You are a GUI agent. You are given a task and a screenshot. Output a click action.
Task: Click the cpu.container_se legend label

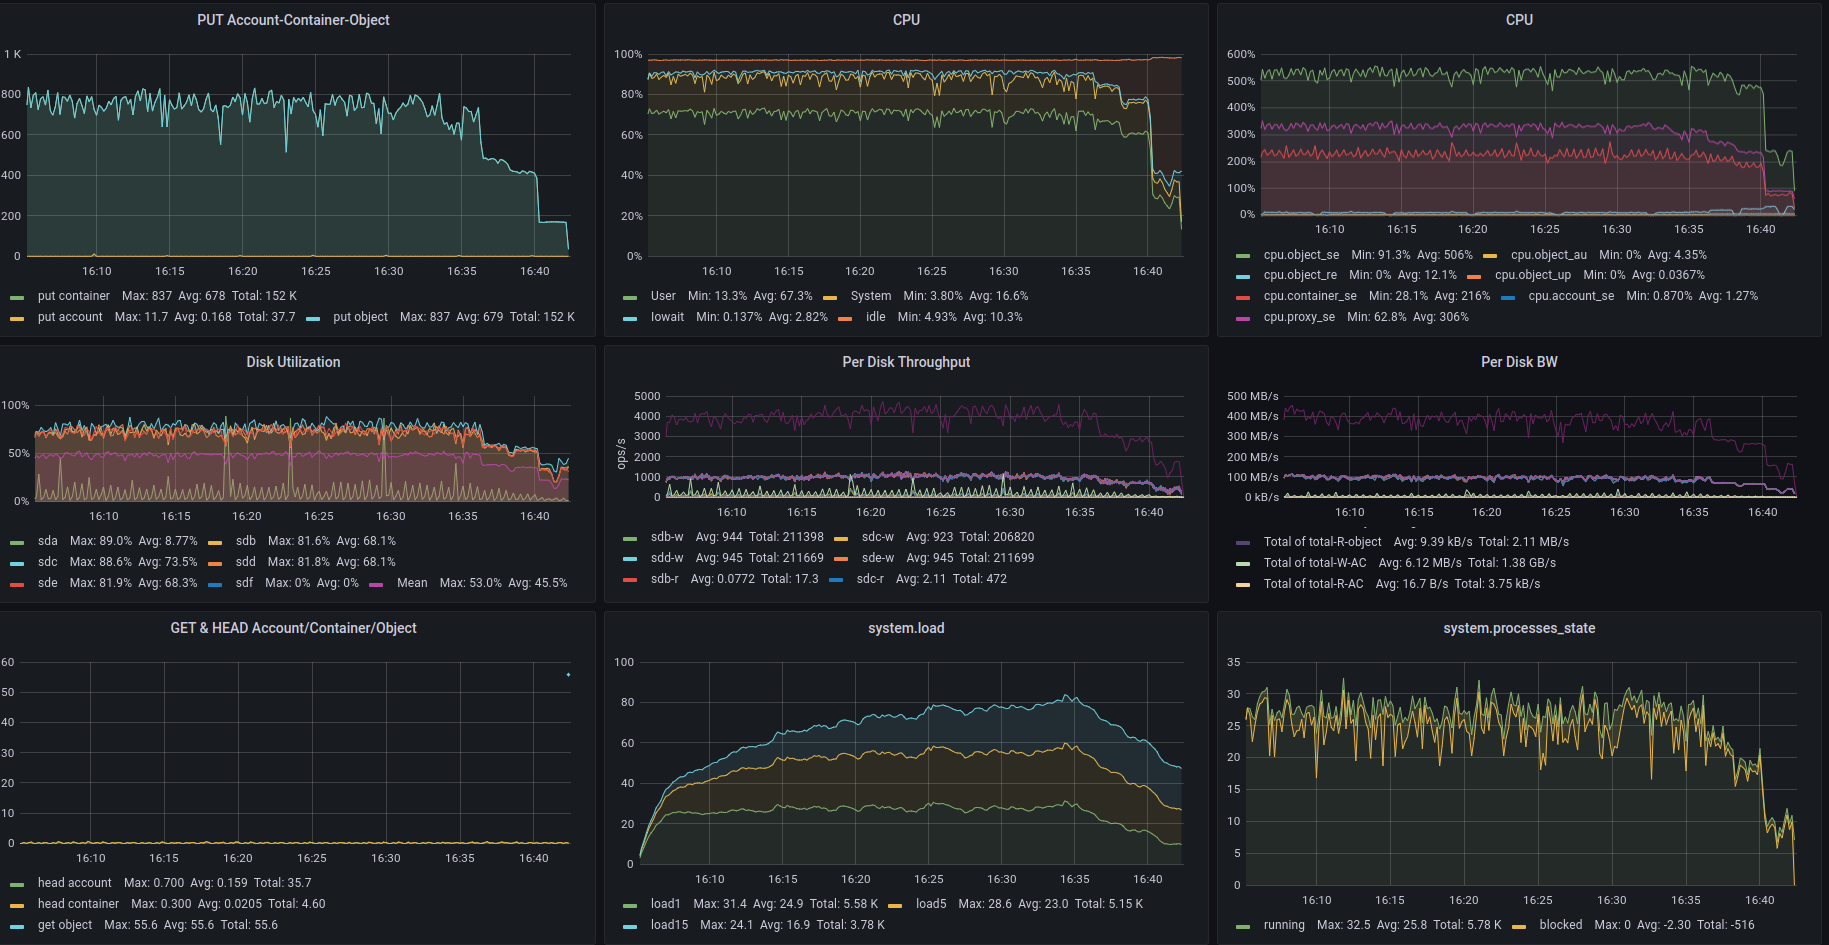point(1309,296)
